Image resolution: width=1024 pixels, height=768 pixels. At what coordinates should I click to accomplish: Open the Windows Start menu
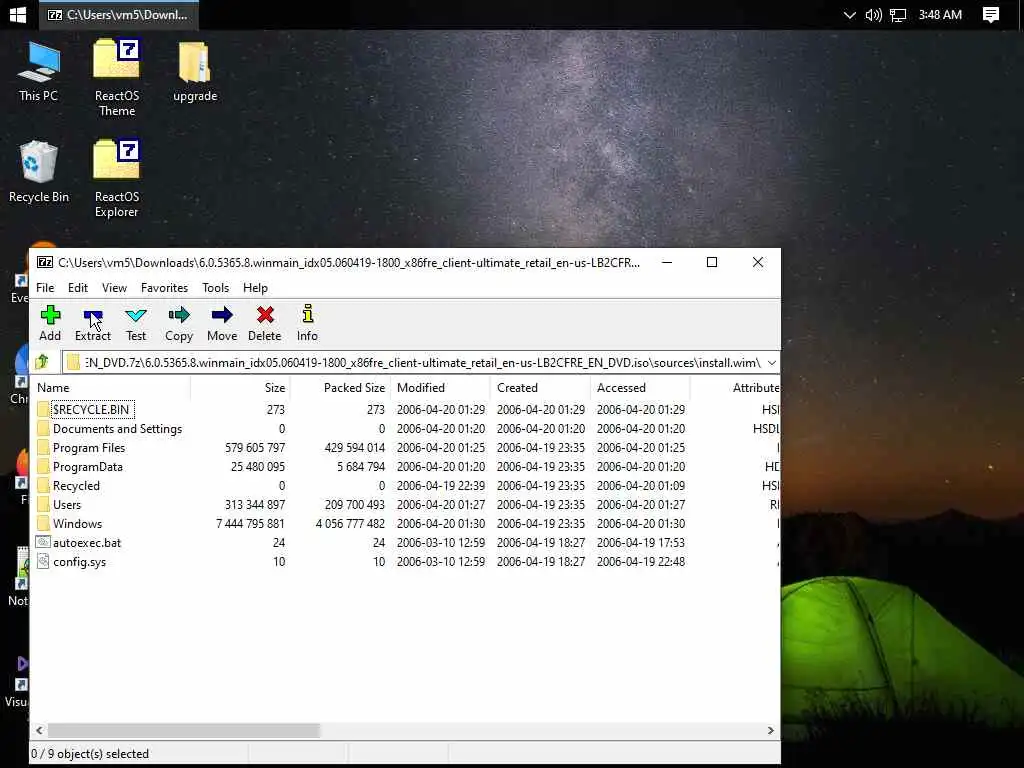[x=18, y=14]
